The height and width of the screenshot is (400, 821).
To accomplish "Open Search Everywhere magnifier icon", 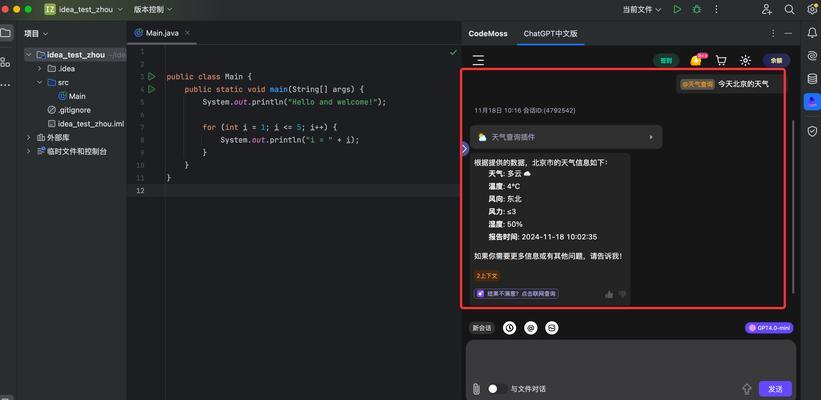I will click(789, 9).
